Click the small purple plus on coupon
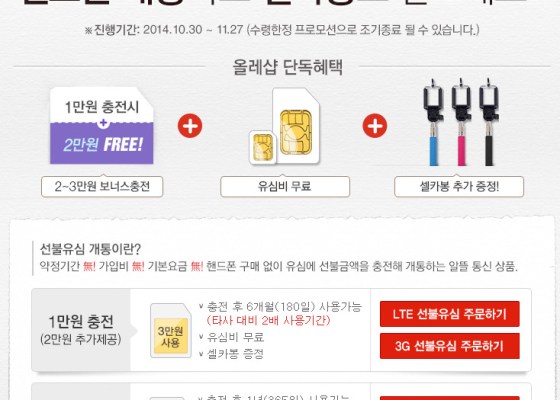The height and width of the screenshot is (400, 560). click(x=103, y=123)
